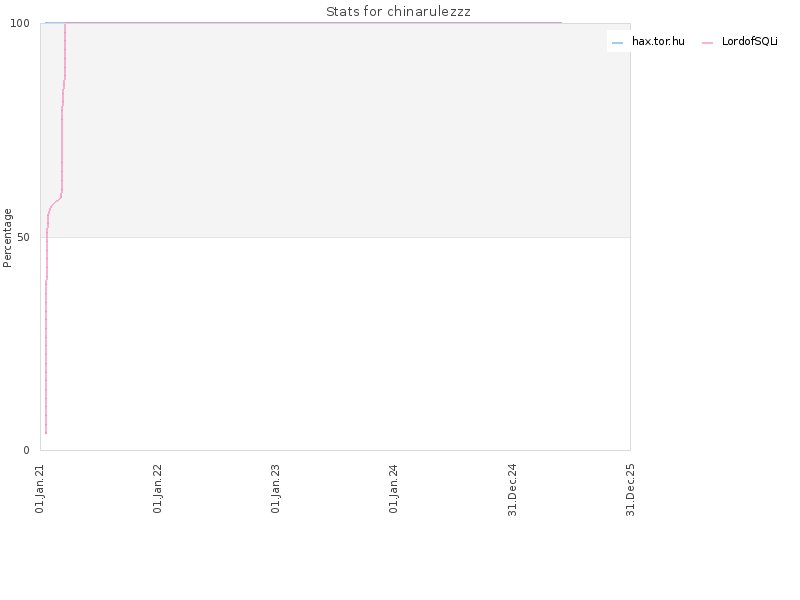Click the y-axis value 0
Viewport: 800px width, 600px height.
[x=27, y=450]
